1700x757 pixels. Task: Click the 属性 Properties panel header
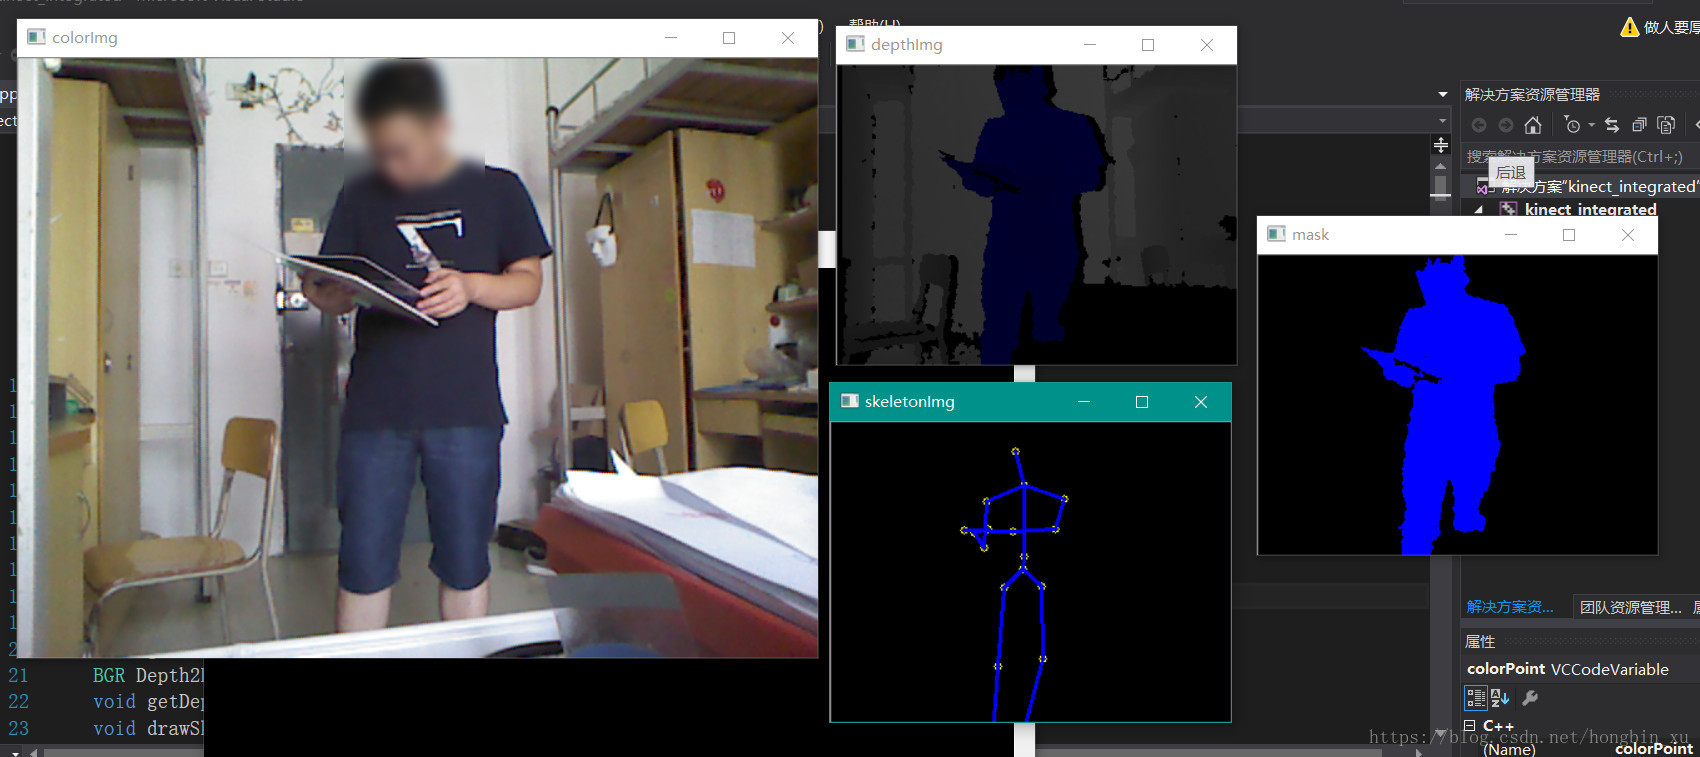[1580, 641]
